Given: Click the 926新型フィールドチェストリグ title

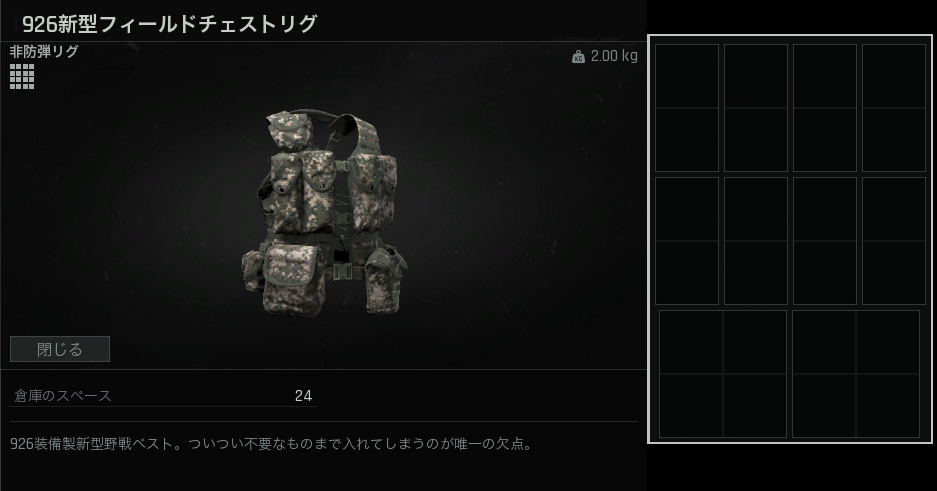Looking at the screenshot, I should pyautogui.click(x=169, y=24).
